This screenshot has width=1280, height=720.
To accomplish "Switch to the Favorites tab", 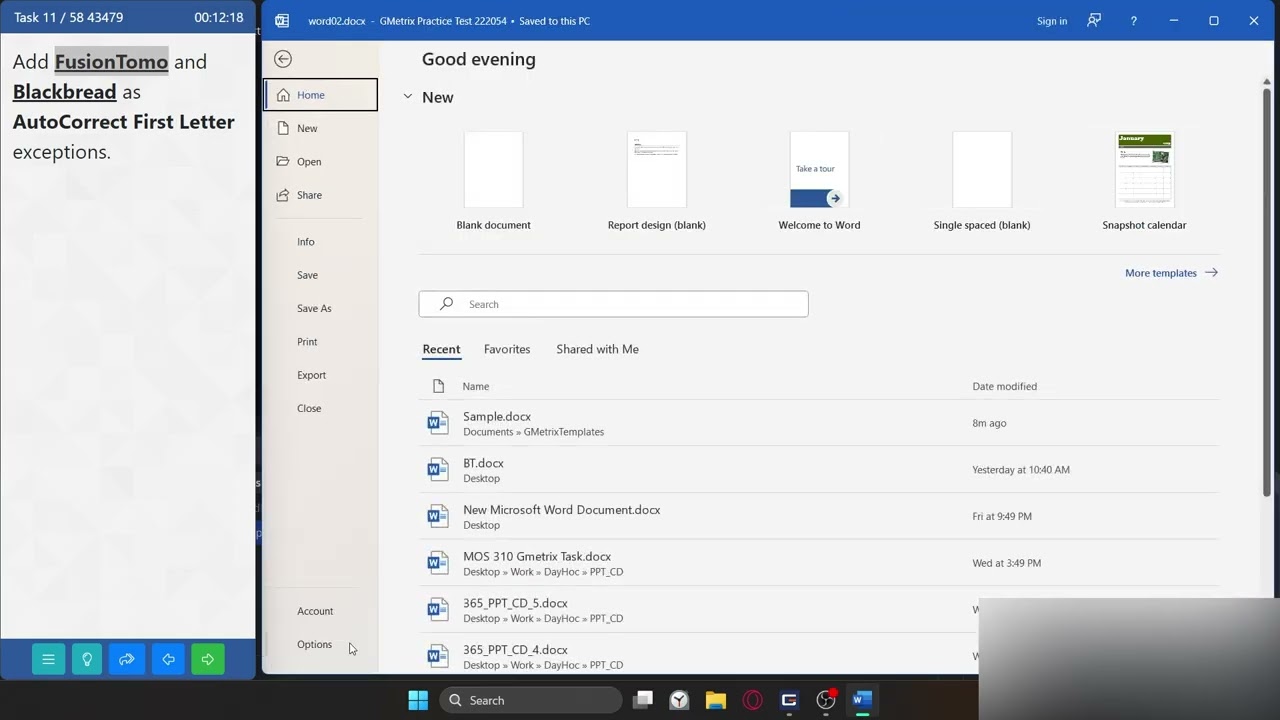I will [507, 349].
